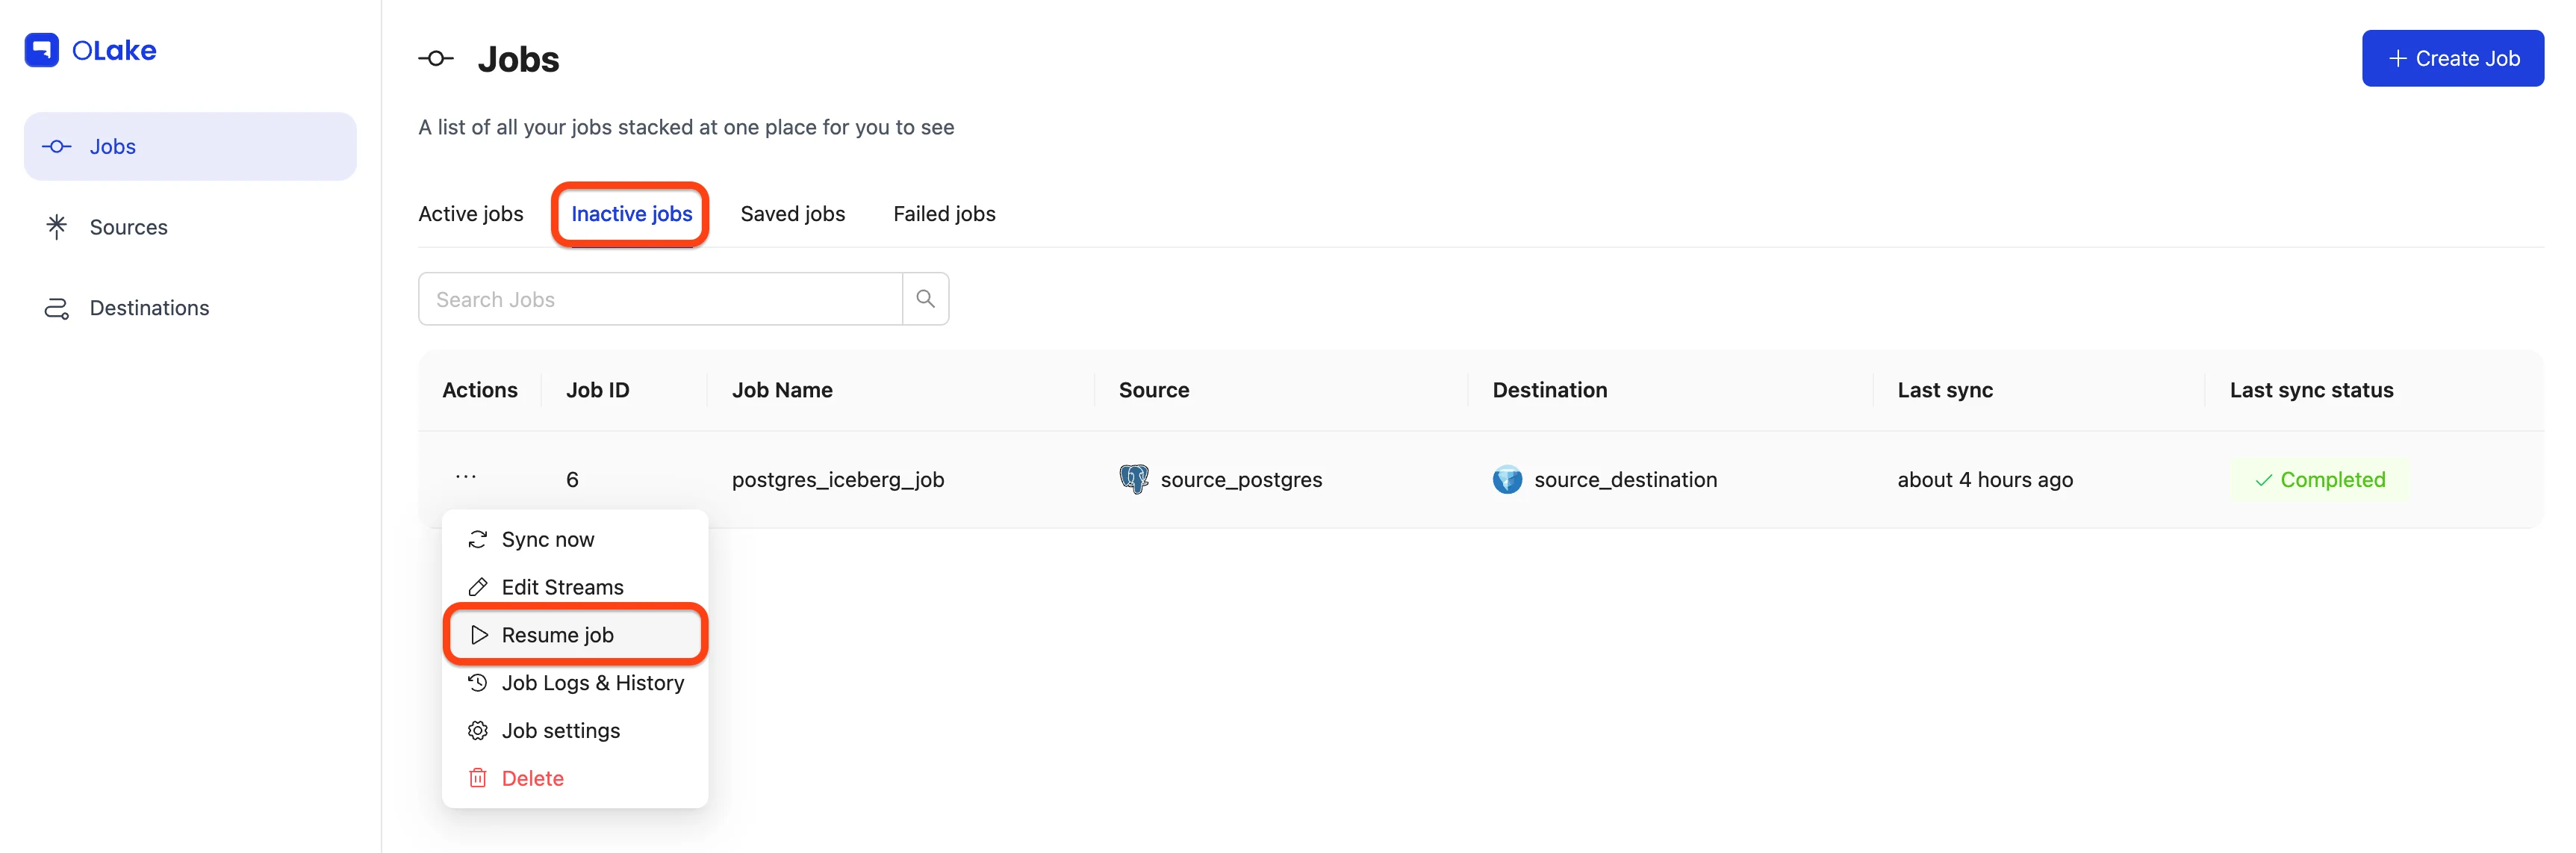Click the Completed status badge
This screenshot has width=2576, height=853.
(x=2320, y=480)
